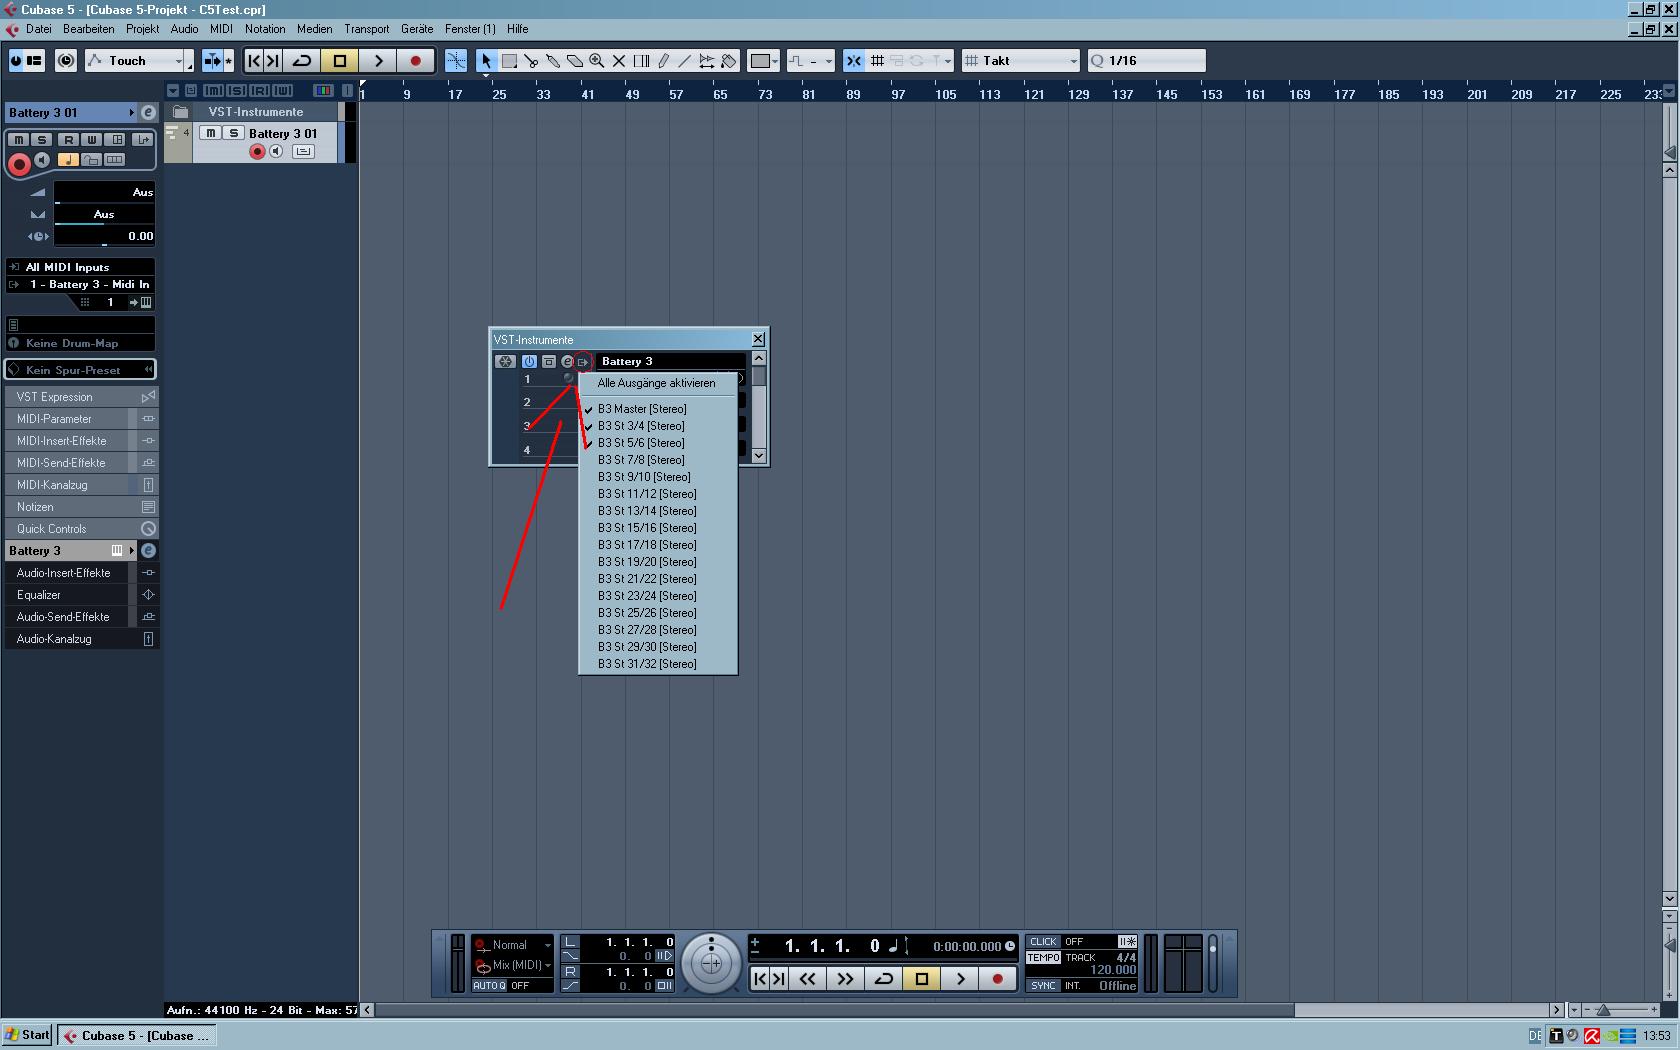
Task: Open the Geräte menu
Action: (x=417, y=29)
